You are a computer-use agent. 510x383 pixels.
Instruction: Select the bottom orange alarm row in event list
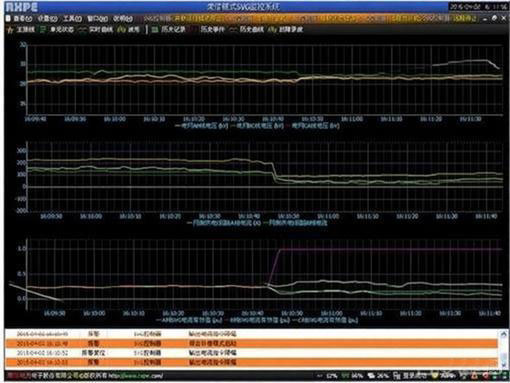[x=251, y=362]
